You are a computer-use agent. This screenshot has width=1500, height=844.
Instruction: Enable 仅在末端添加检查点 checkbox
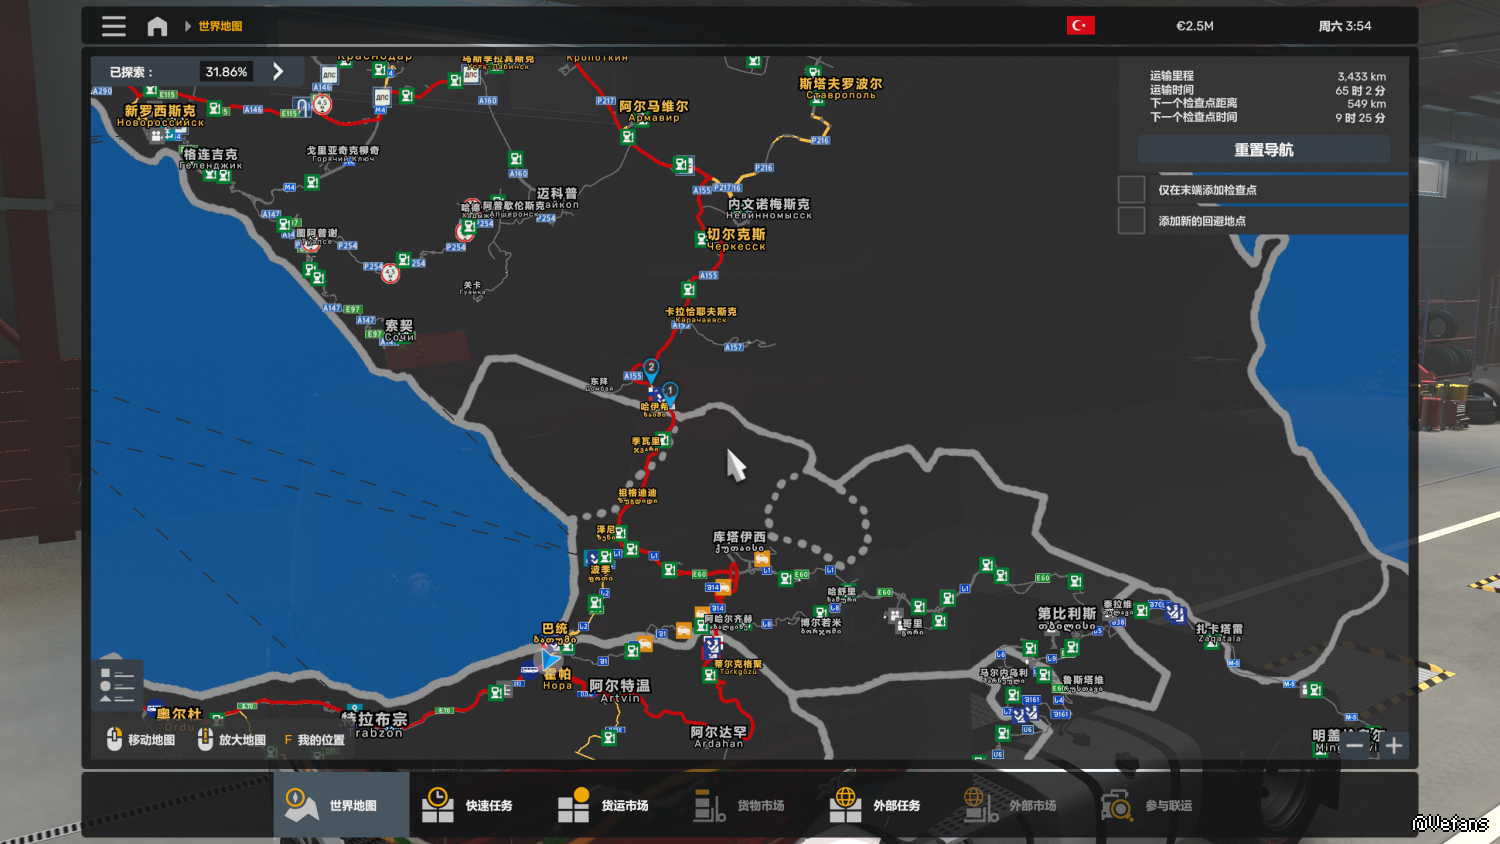(1131, 189)
